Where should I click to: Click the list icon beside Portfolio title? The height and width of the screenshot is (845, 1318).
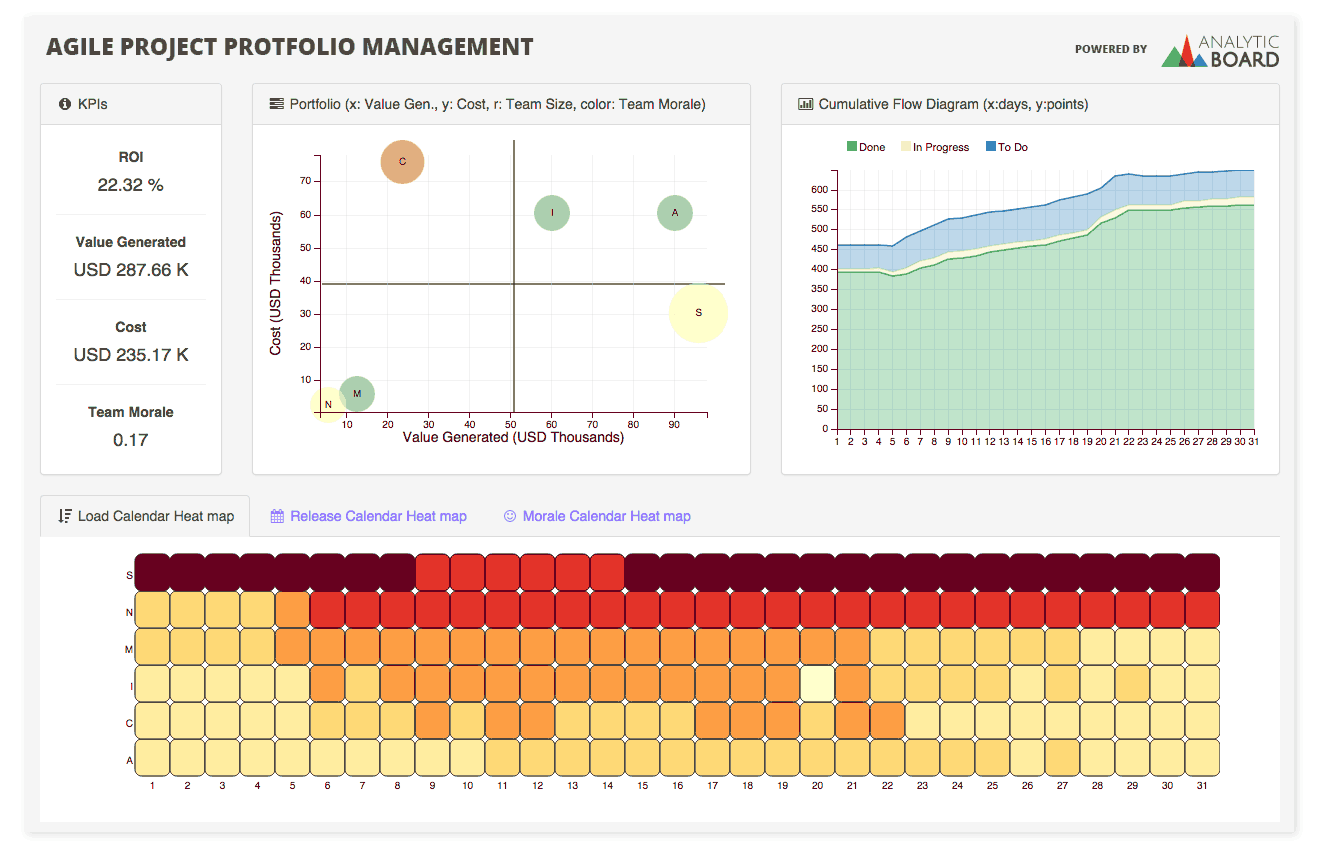point(277,104)
